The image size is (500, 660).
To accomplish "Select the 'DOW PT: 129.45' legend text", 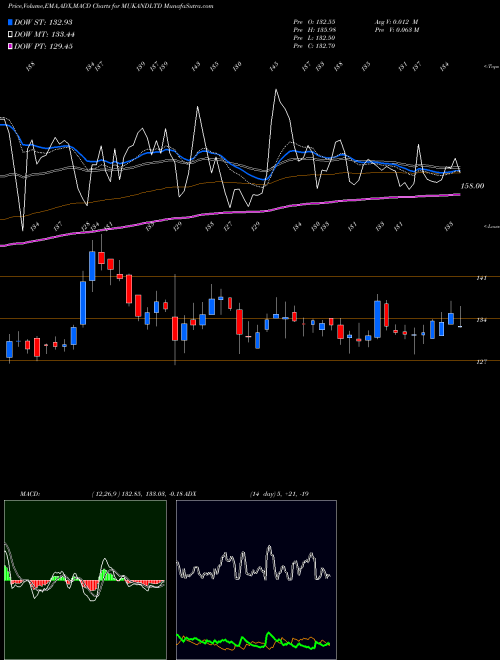I will click(x=43, y=46).
